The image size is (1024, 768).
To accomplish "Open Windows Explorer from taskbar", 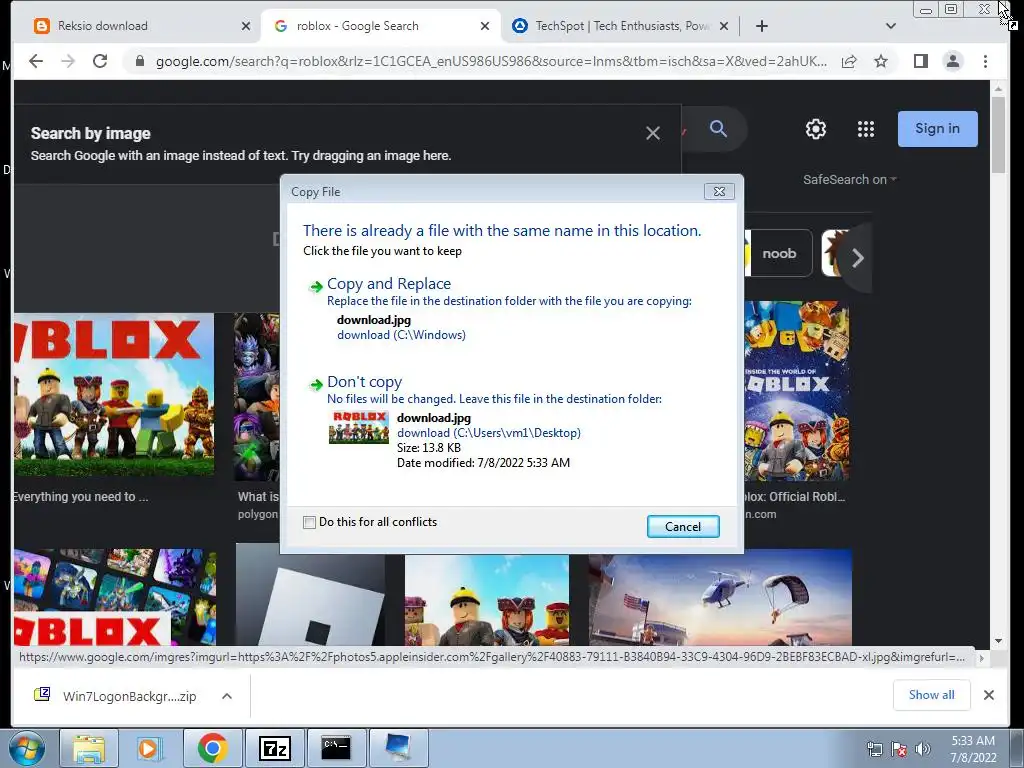I will click(89, 748).
